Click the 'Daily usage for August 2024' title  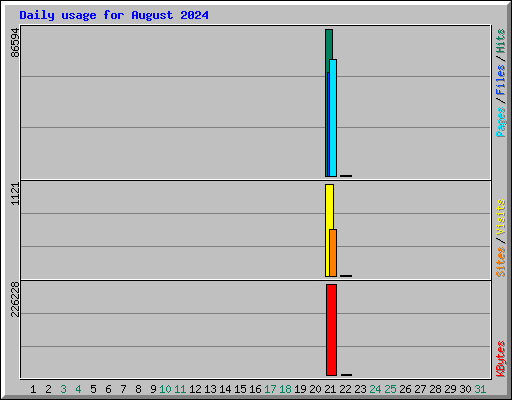tap(114, 15)
